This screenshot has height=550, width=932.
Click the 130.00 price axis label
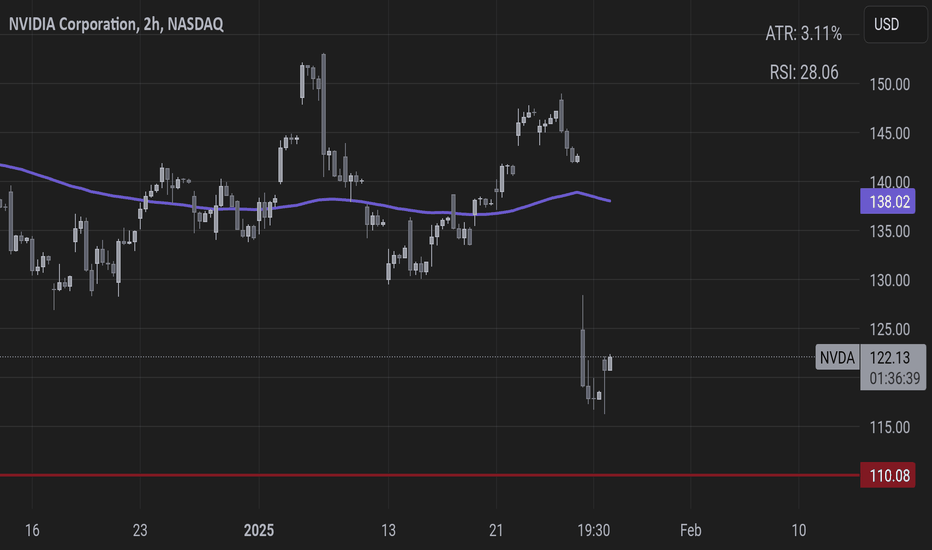[x=889, y=280]
